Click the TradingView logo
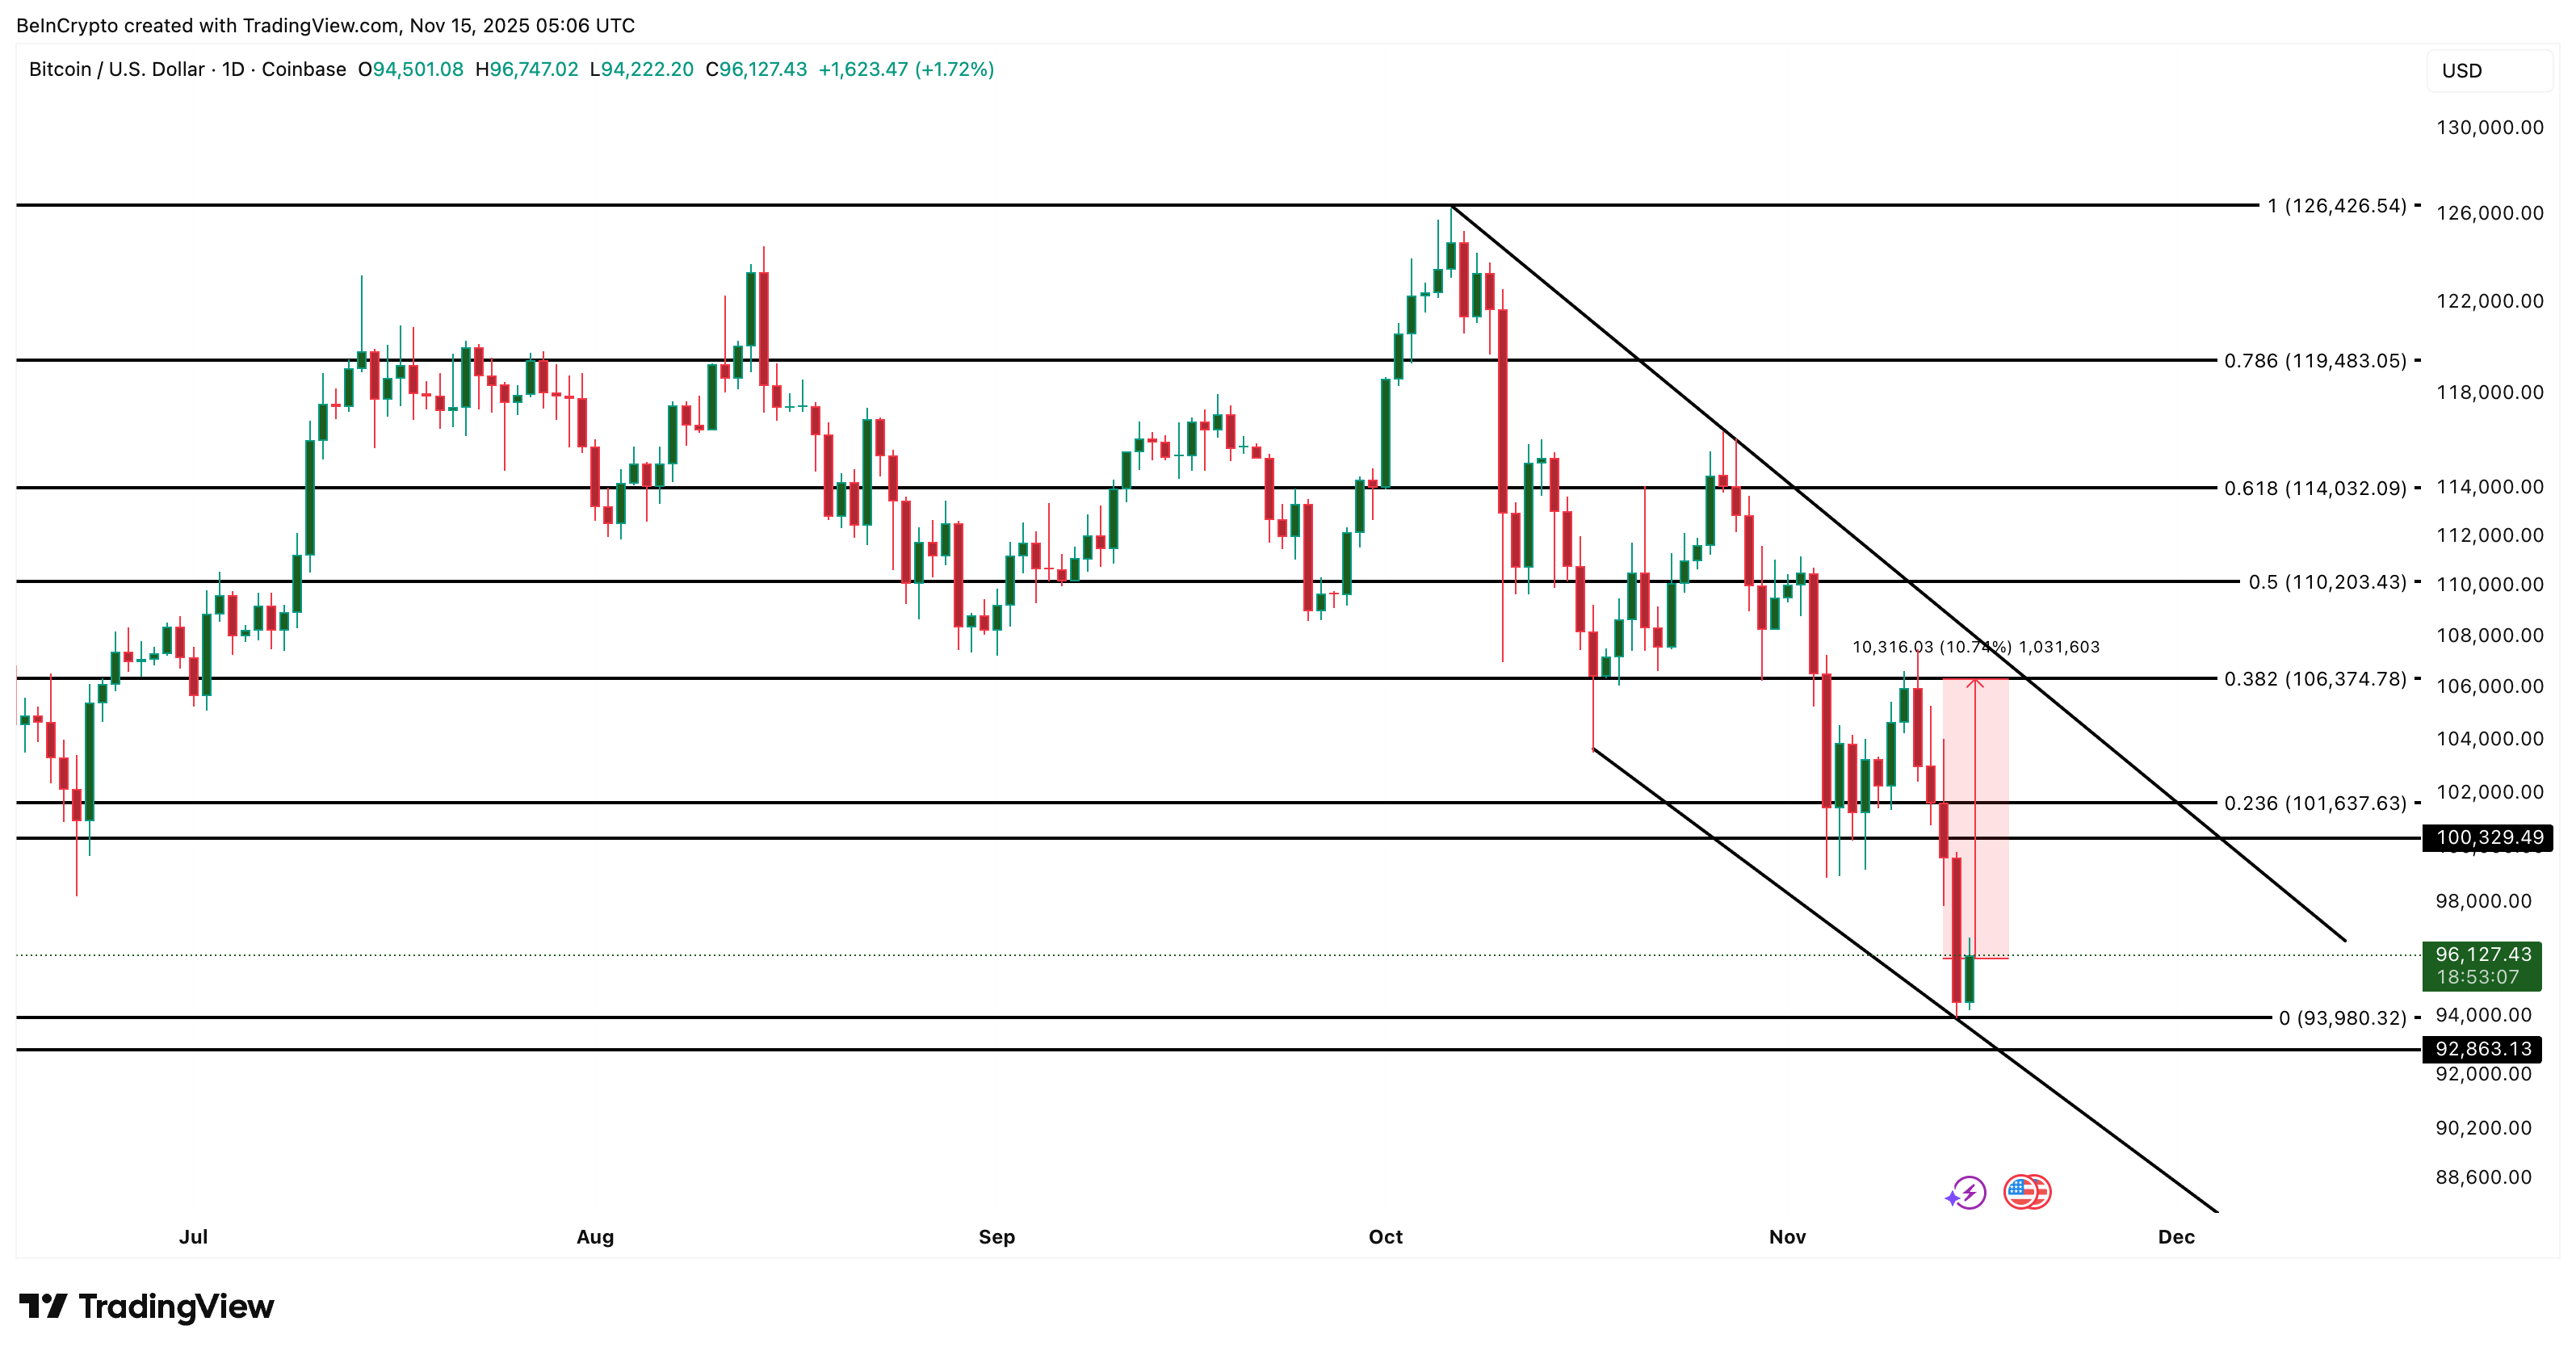Image resolution: width=2576 pixels, height=1355 pixels. 146,1306
